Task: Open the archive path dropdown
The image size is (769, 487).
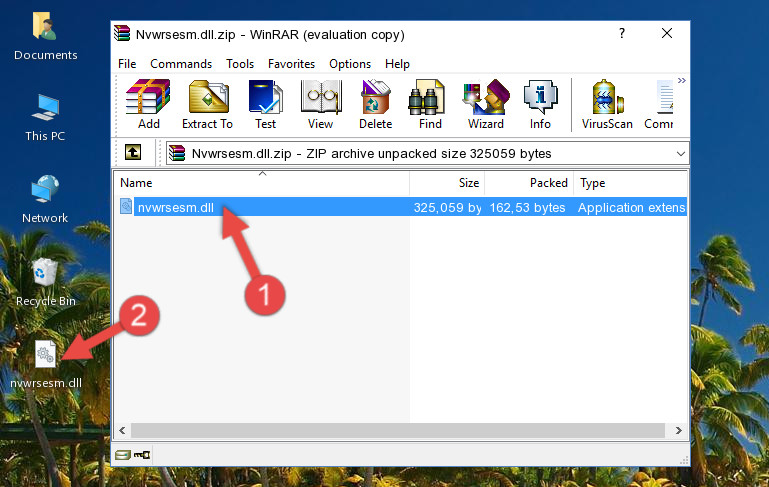Action: click(681, 154)
